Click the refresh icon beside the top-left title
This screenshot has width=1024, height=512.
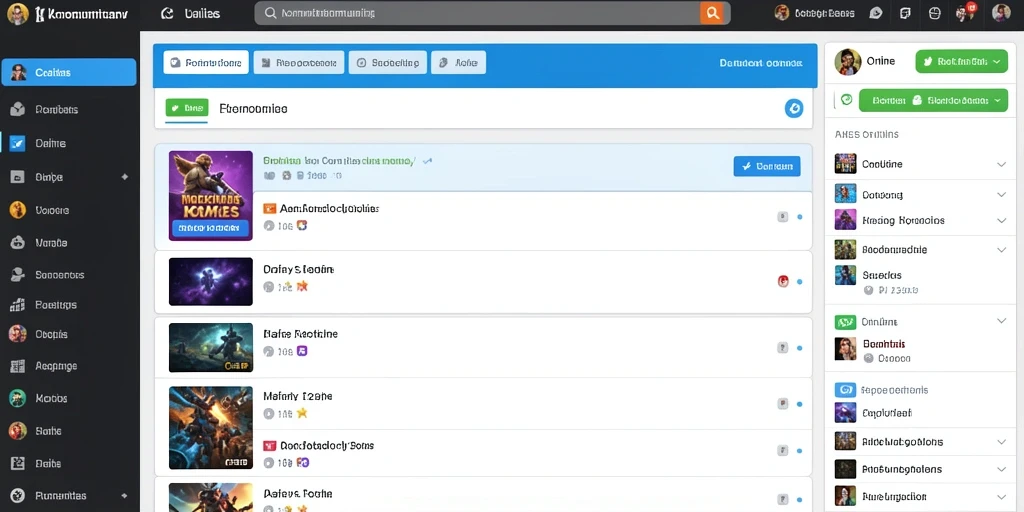click(x=167, y=13)
